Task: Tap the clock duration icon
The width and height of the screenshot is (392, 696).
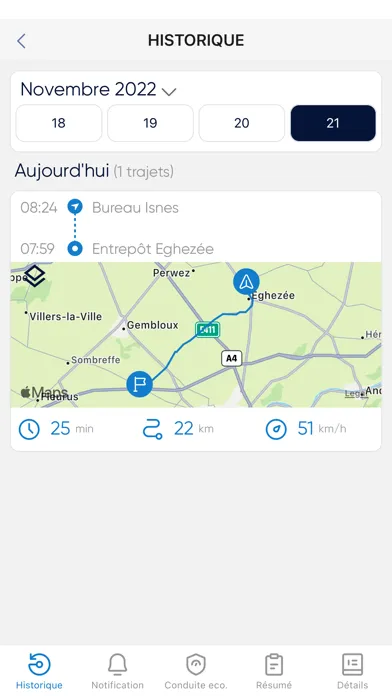Action: [x=29, y=429]
